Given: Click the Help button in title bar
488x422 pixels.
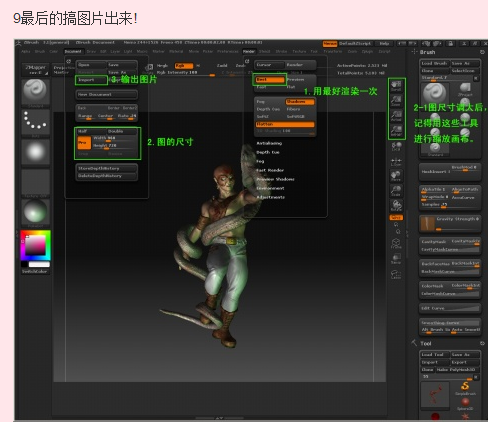Looking at the screenshot, I should coord(384,44).
